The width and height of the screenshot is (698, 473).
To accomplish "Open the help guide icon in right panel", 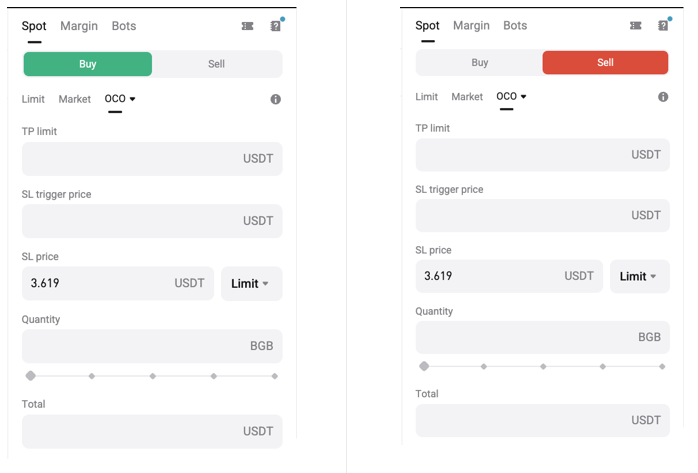I will (x=663, y=26).
